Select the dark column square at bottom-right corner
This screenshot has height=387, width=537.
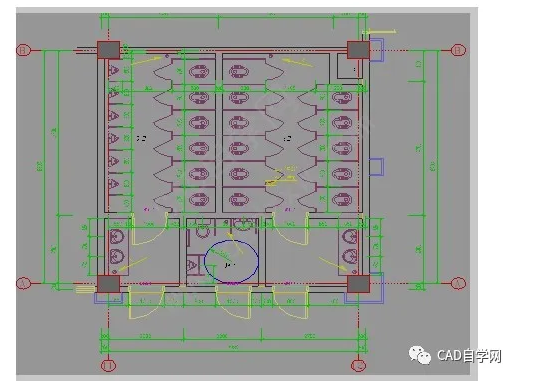(359, 284)
